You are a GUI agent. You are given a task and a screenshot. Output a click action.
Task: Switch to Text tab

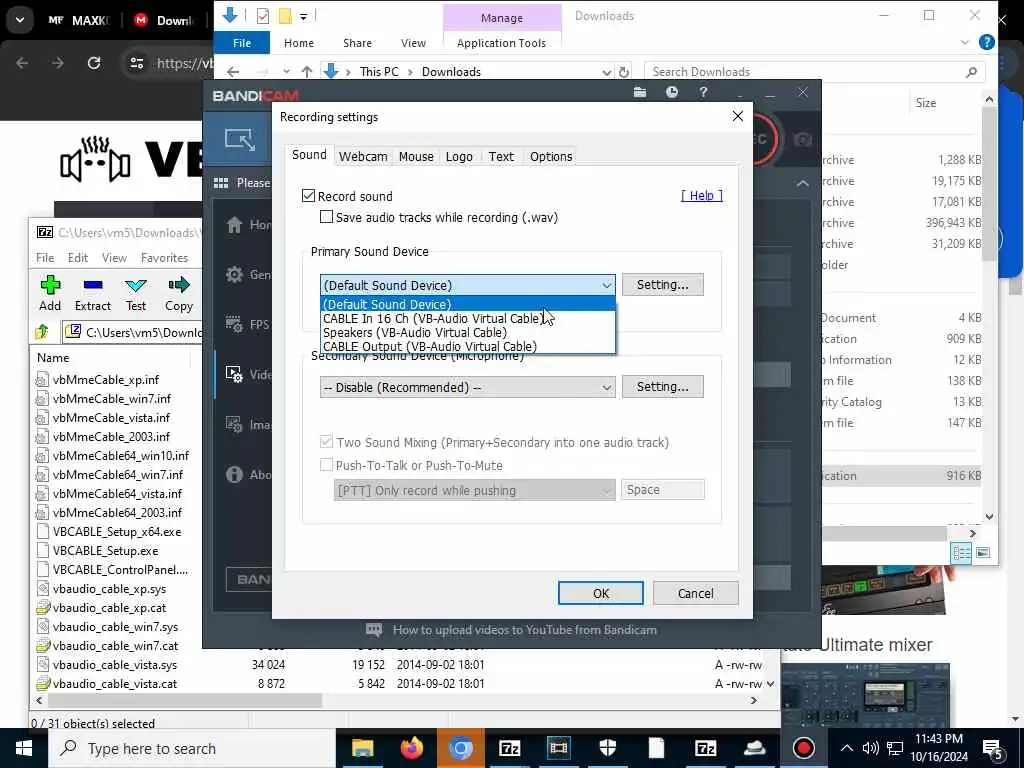pos(501,157)
